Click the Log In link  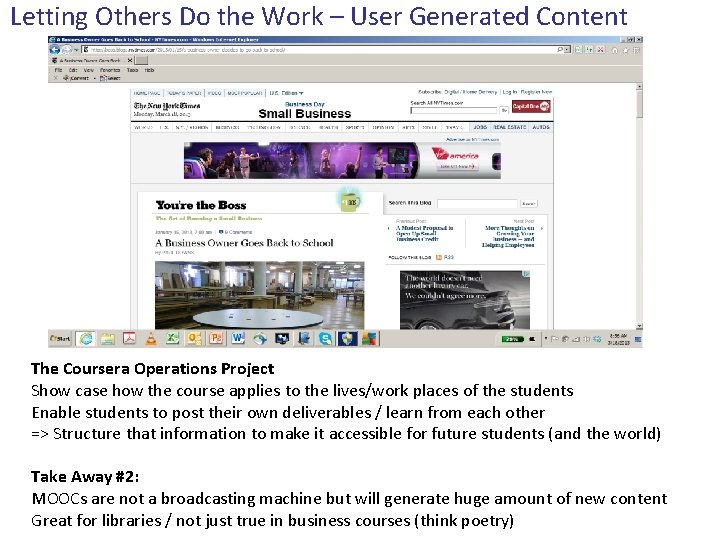click(509, 92)
